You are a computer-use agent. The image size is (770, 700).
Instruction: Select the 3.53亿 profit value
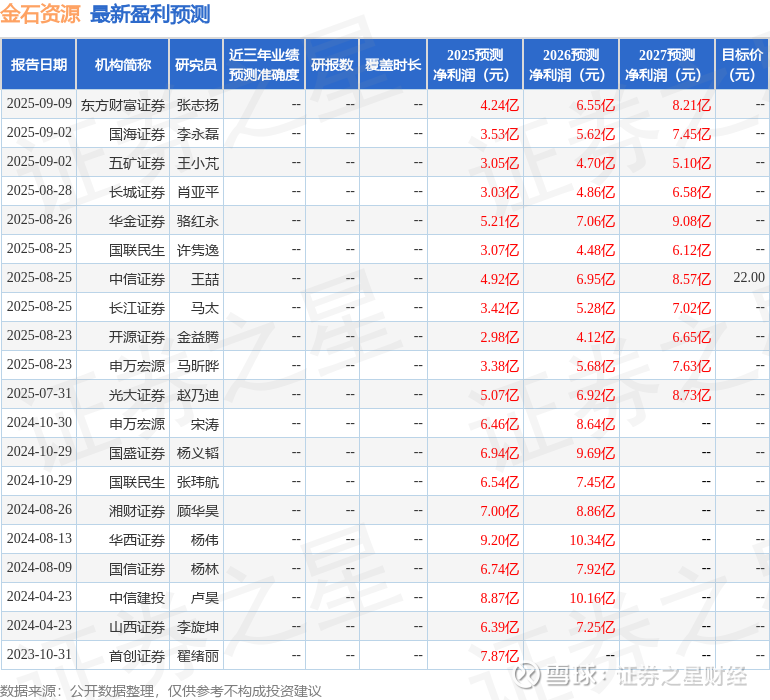[x=499, y=135]
